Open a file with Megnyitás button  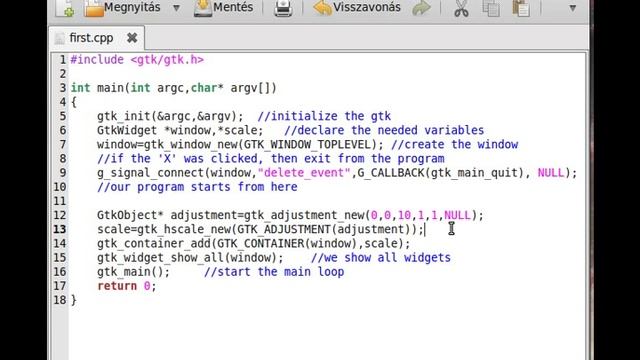point(122,7)
